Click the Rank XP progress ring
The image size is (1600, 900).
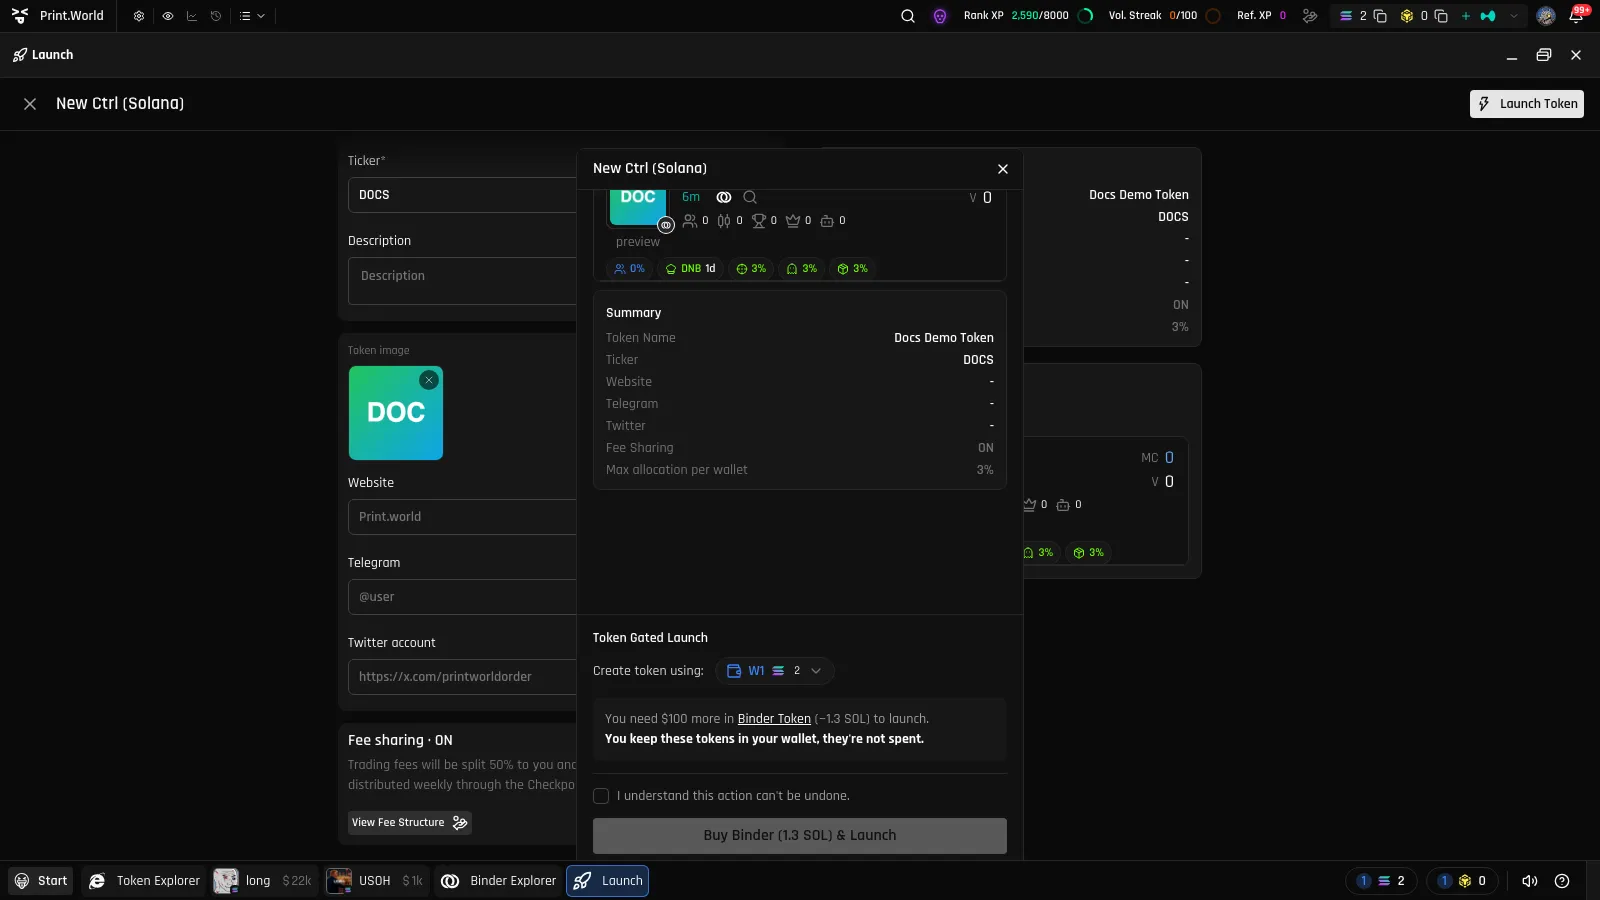[1086, 16]
